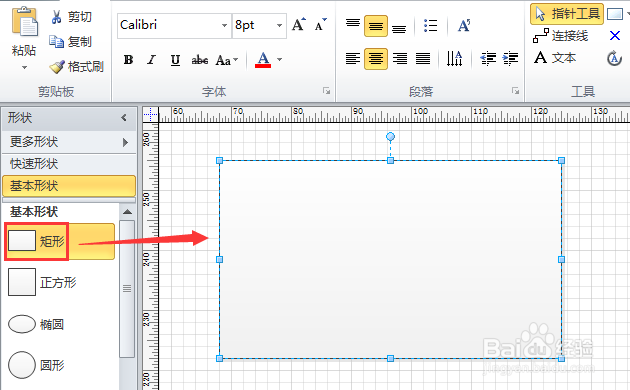Align text left

(353, 59)
